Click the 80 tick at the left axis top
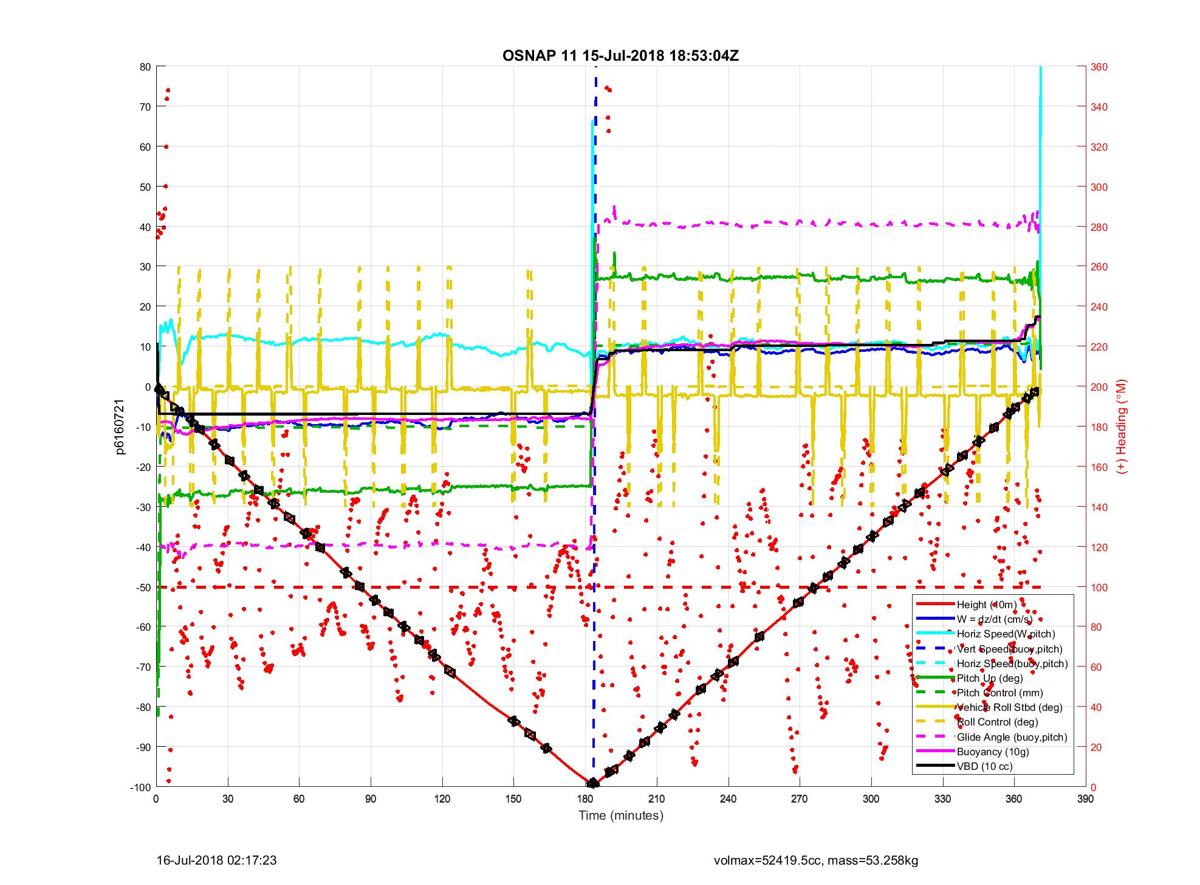Image resolution: width=1200 pixels, height=885 pixels. pyautogui.click(x=144, y=67)
